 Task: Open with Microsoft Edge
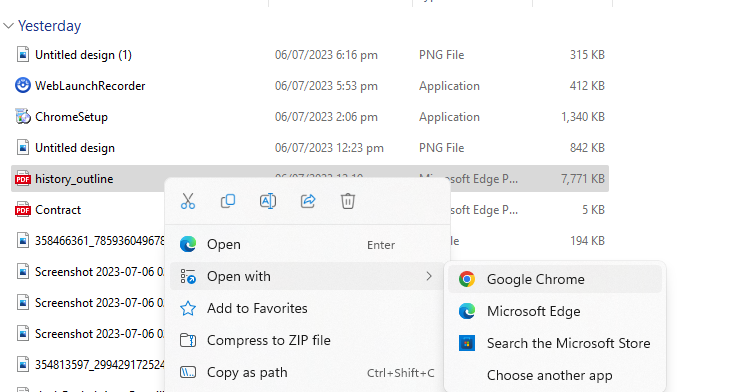[554, 311]
